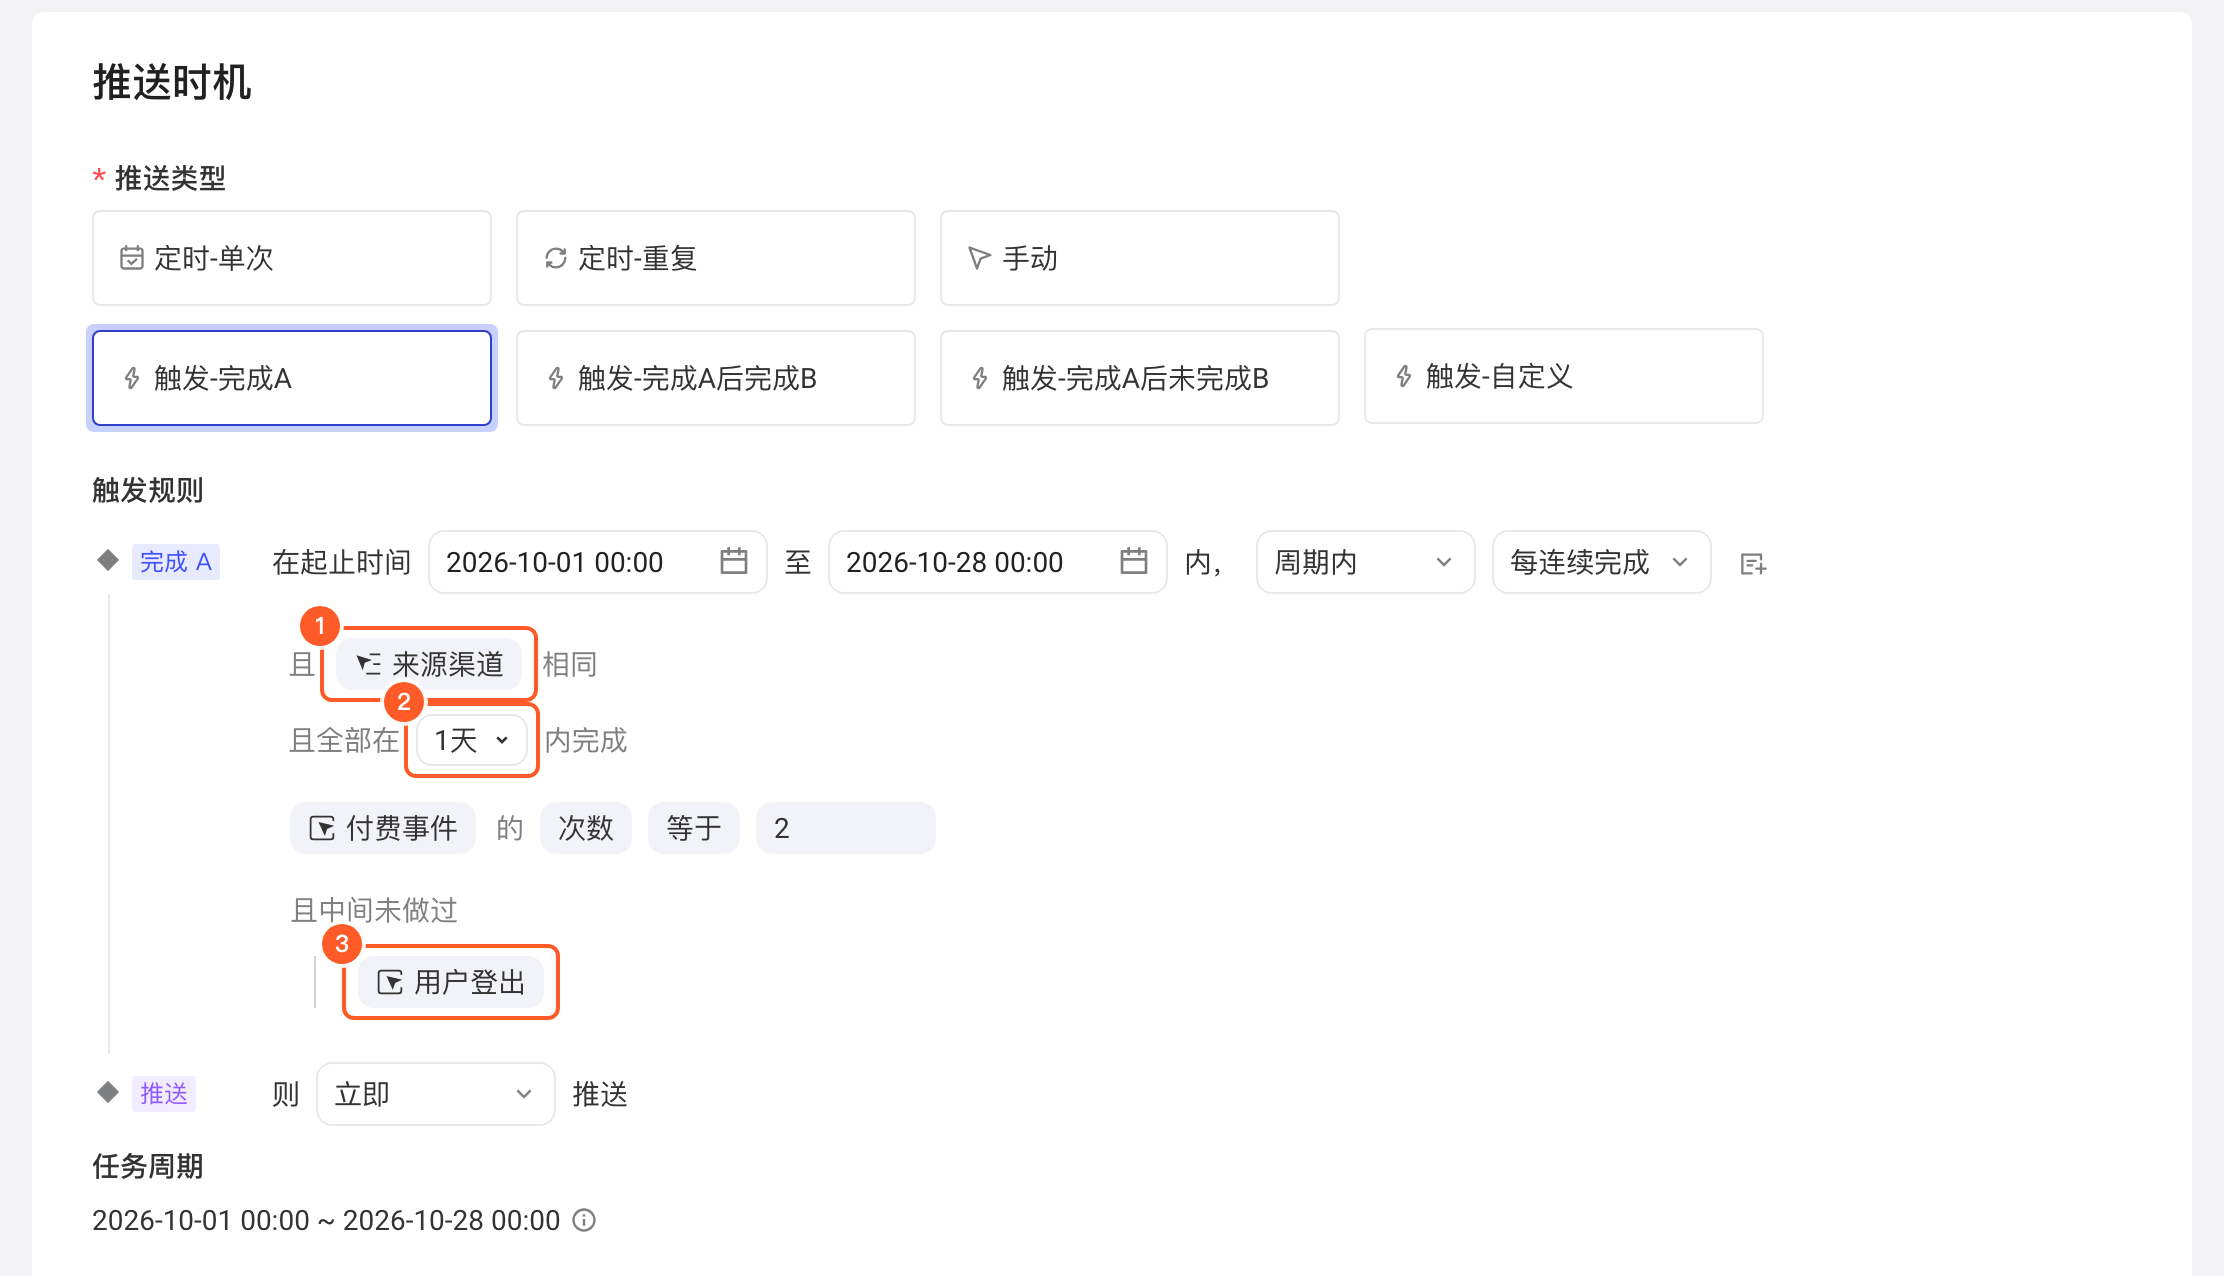This screenshot has width=2224, height=1276.
Task: Click the value field containing 2
Action: (846, 828)
